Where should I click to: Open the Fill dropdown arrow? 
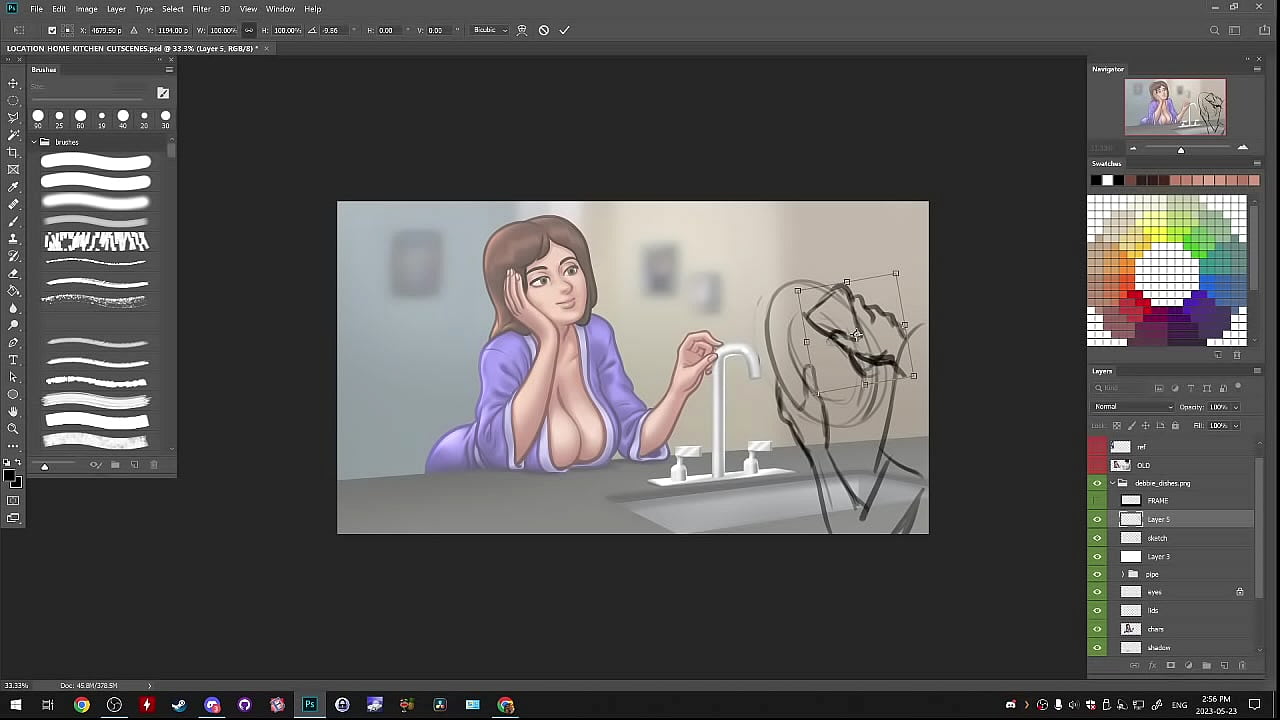click(x=1235, y=425)
